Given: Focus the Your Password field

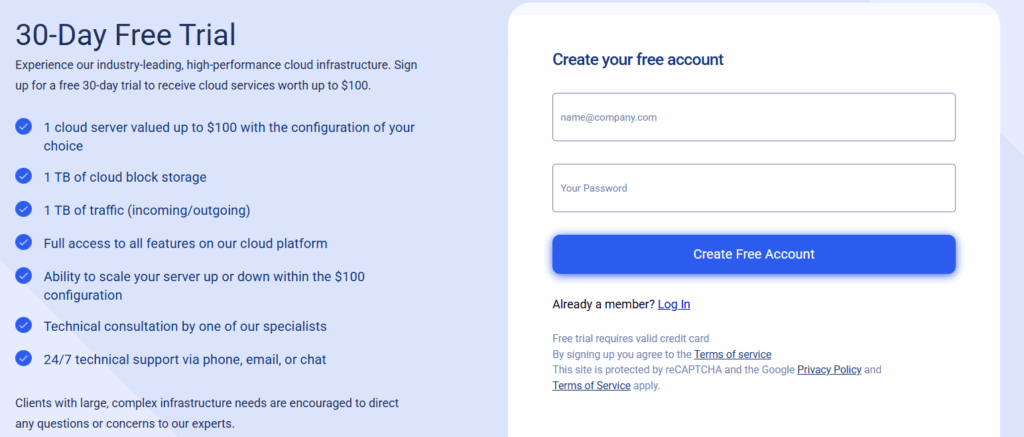Looking at the screenshot, I should click(754, 187).
